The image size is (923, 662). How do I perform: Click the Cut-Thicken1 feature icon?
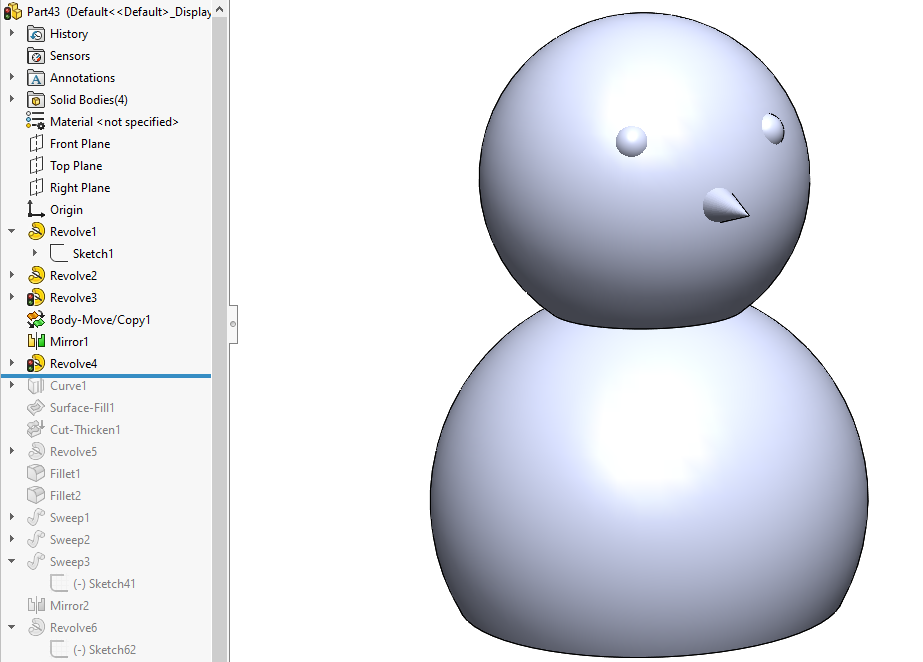click(36, 430)
